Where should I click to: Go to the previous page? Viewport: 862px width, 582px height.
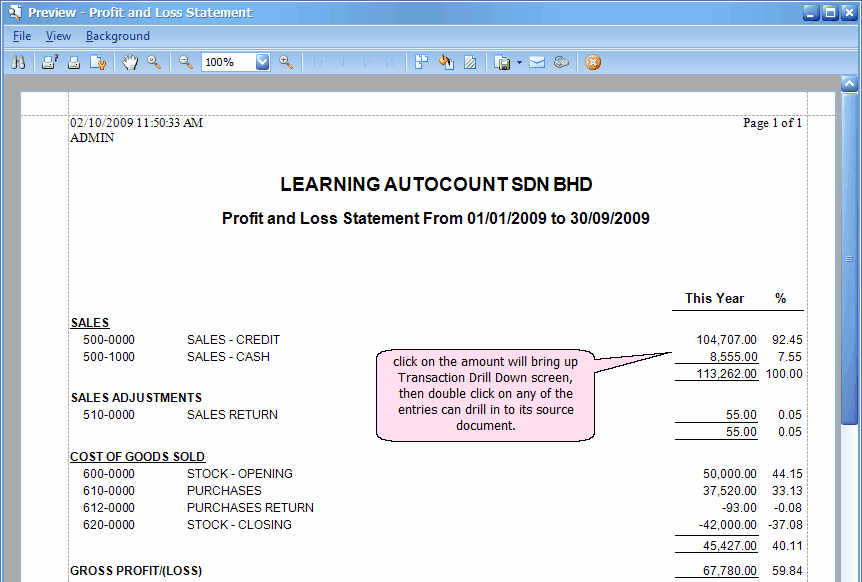(342, 62)
